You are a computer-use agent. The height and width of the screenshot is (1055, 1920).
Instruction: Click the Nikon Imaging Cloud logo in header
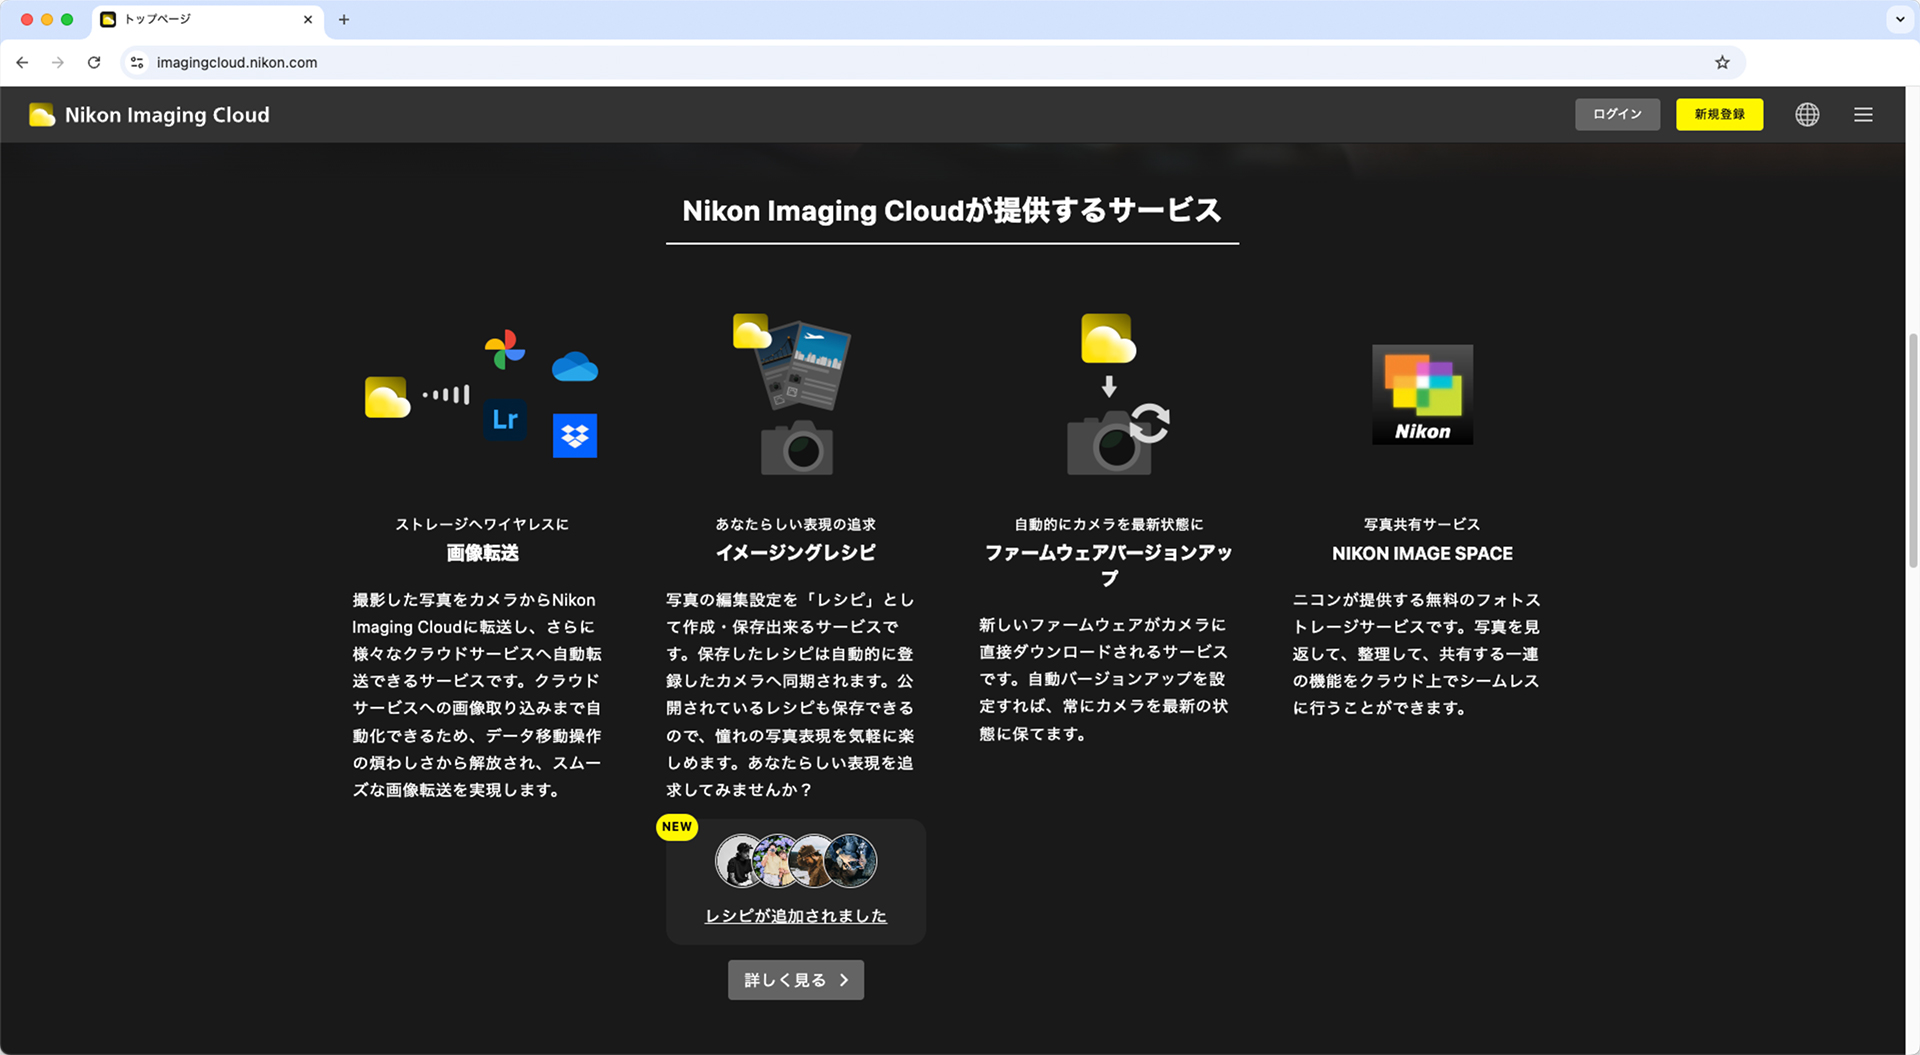pyautogui.click(x=148, y=114)
